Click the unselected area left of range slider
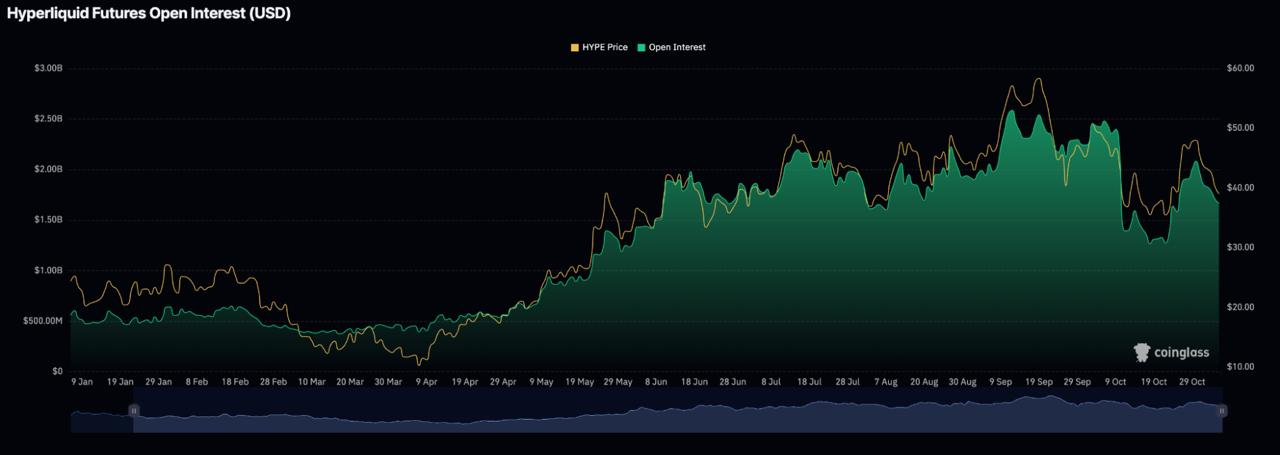The height and width of the screenshot is (455, 1280). click(100, 418)
